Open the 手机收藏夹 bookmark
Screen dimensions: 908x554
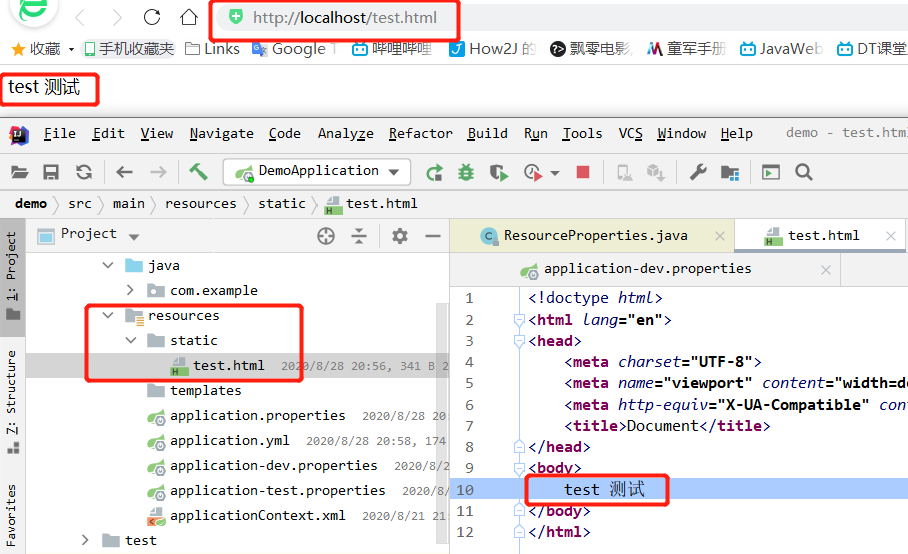pyautogui.click(x=129, y=49)
